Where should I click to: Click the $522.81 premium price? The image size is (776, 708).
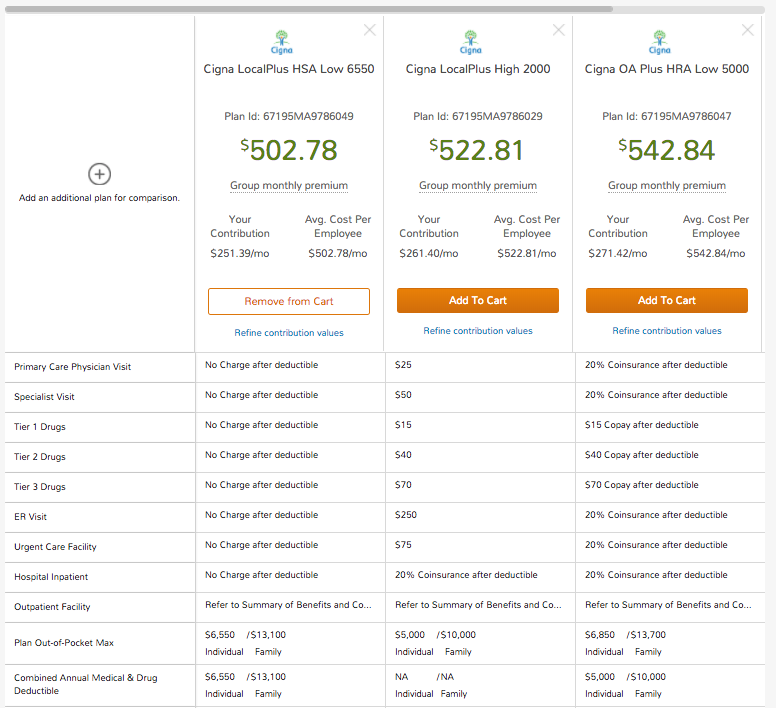477,150
